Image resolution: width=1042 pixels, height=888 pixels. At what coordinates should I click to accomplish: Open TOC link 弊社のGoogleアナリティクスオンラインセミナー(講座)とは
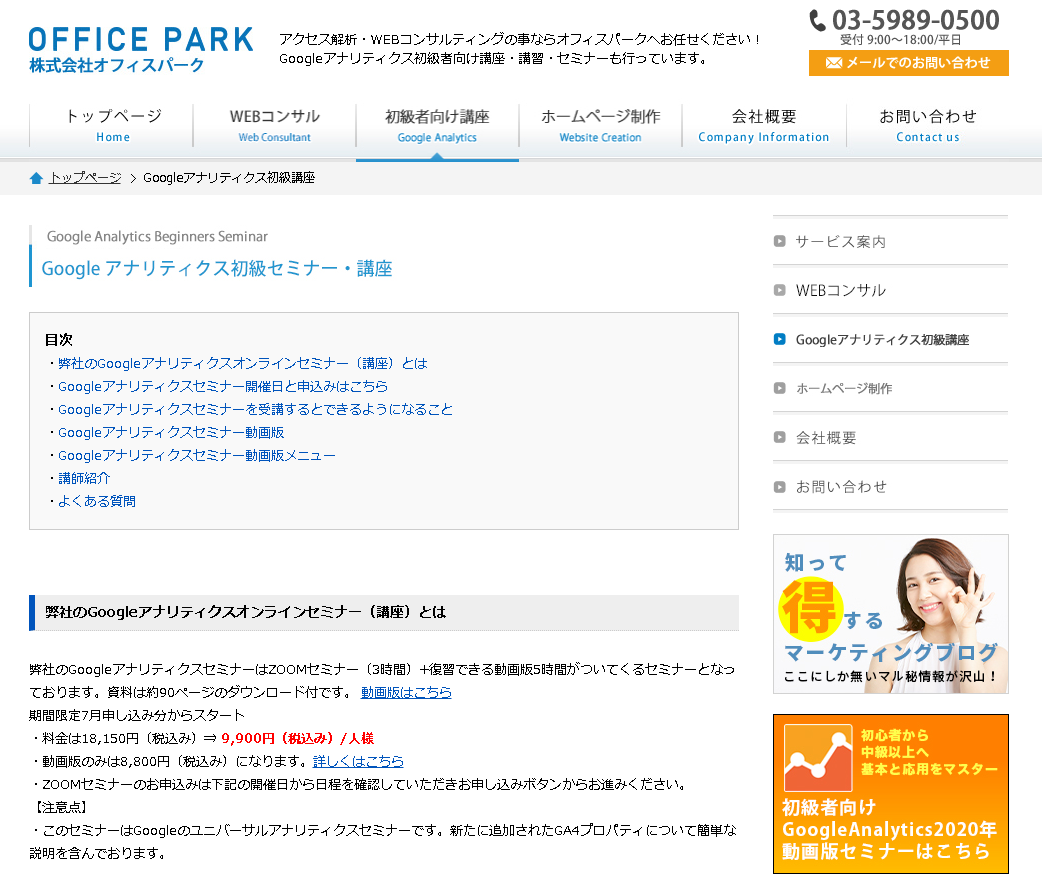click(243, 364)
